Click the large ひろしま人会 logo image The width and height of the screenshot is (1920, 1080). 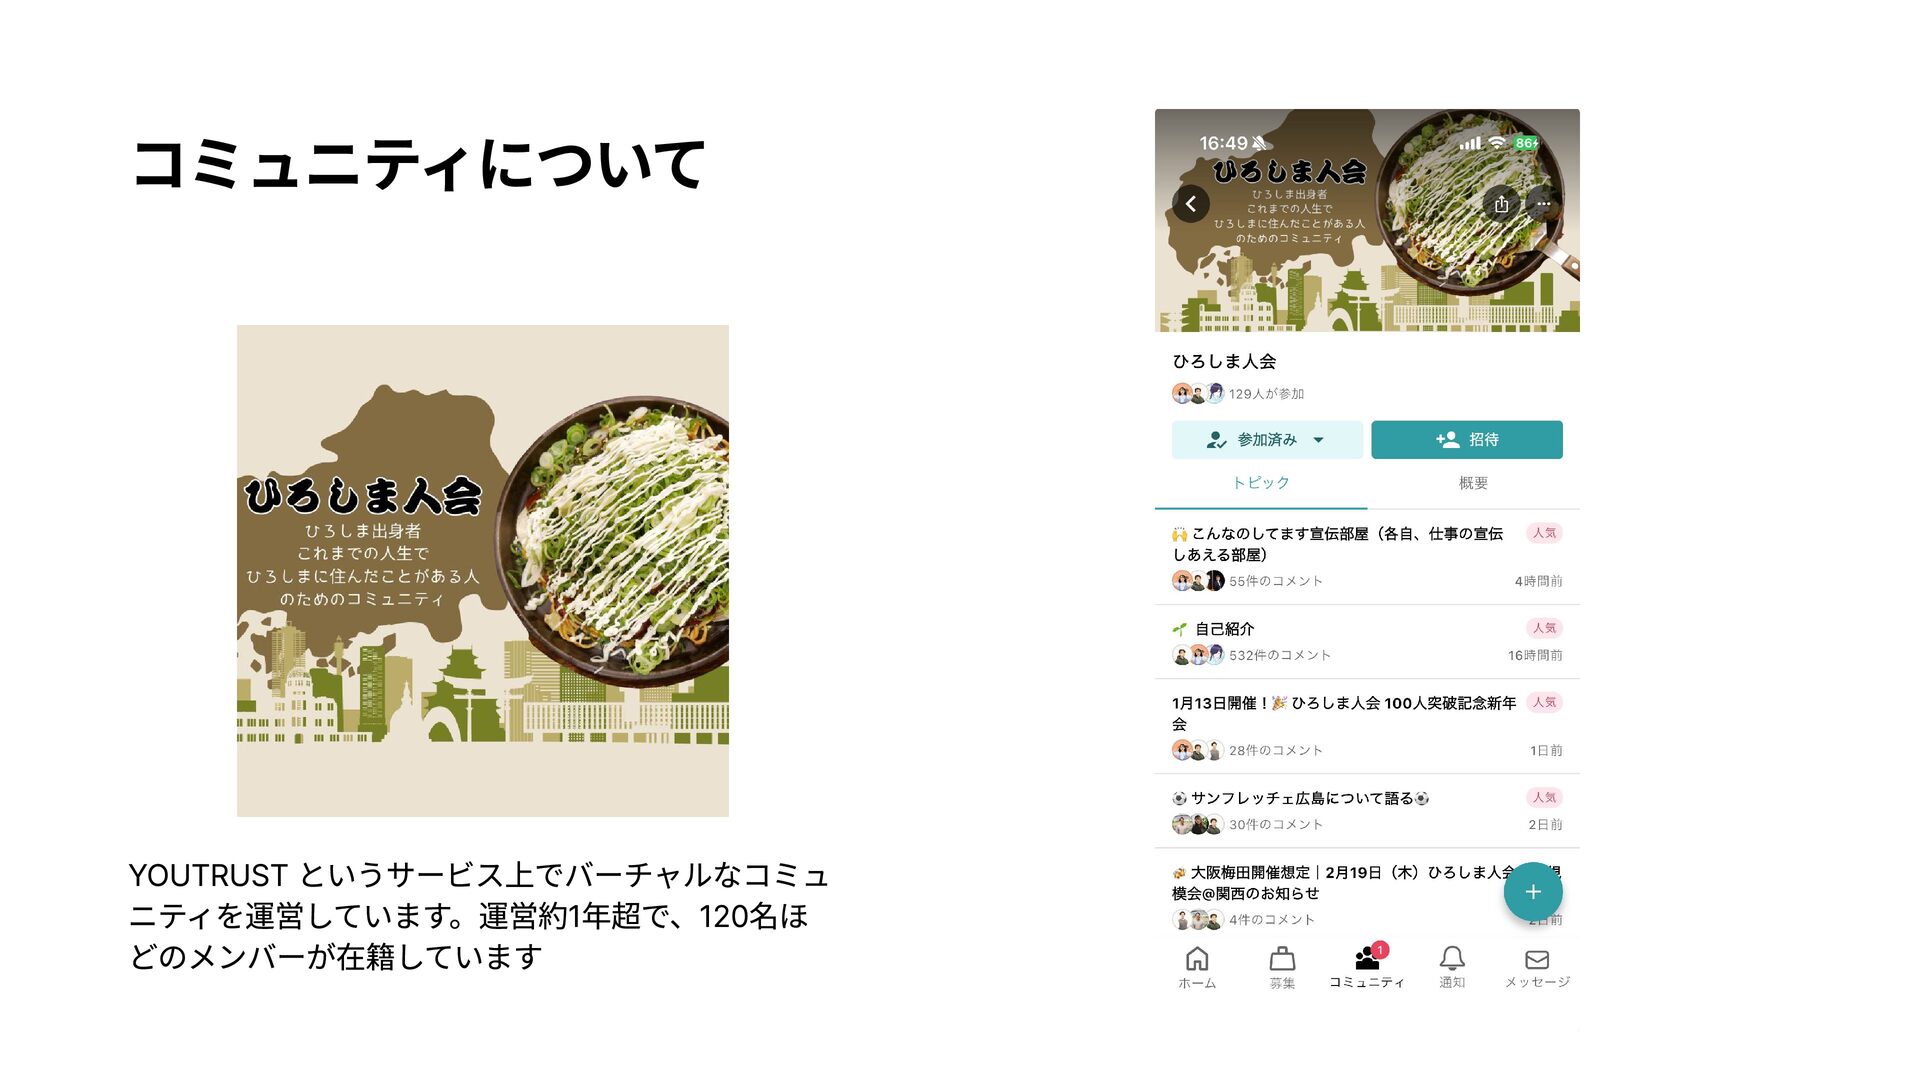(x=483, y=571)
